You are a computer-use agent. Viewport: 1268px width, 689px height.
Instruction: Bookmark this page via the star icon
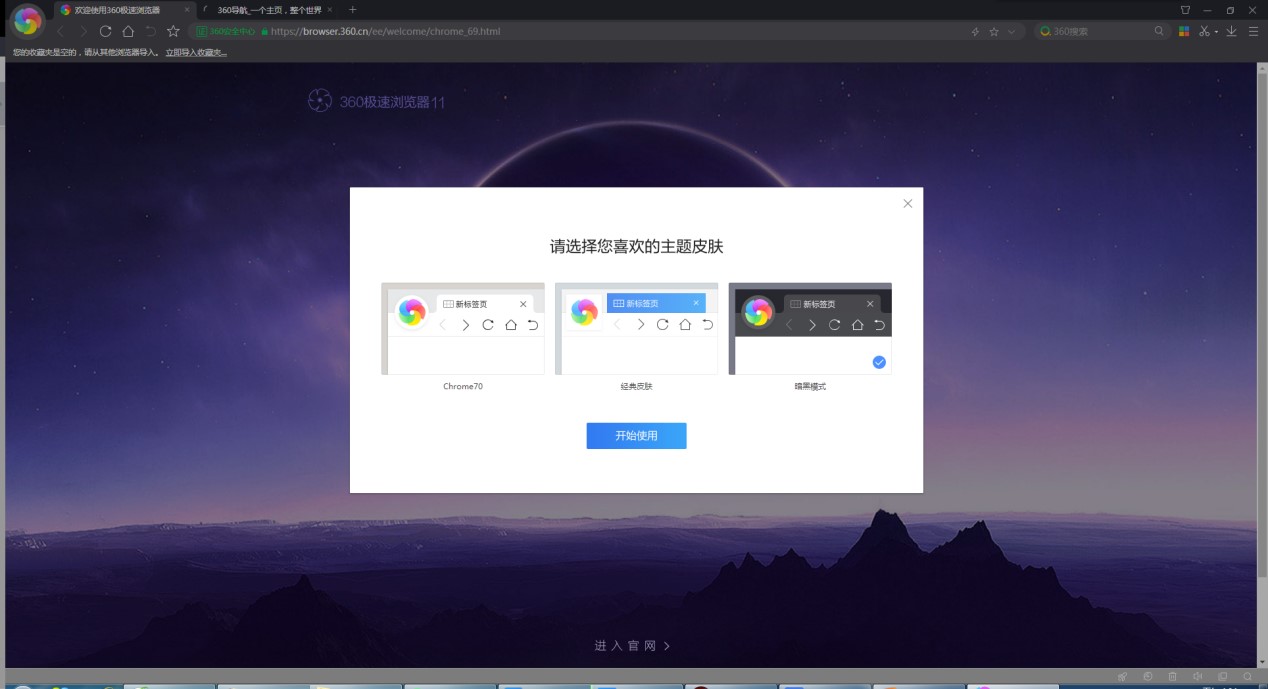click(x=994, y=31)
